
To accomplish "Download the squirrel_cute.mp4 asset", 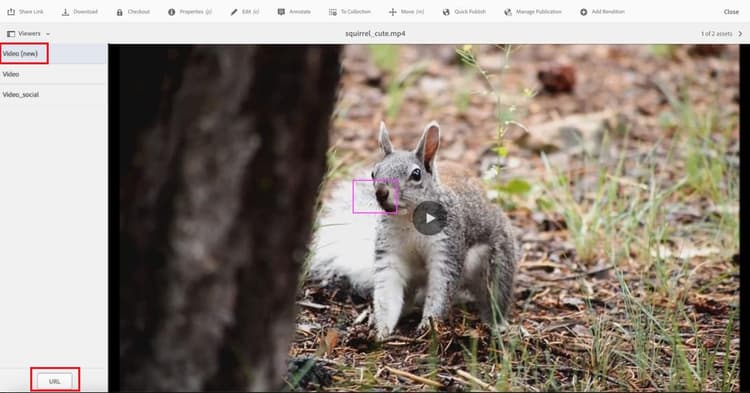I will click(x=80, y=11).
